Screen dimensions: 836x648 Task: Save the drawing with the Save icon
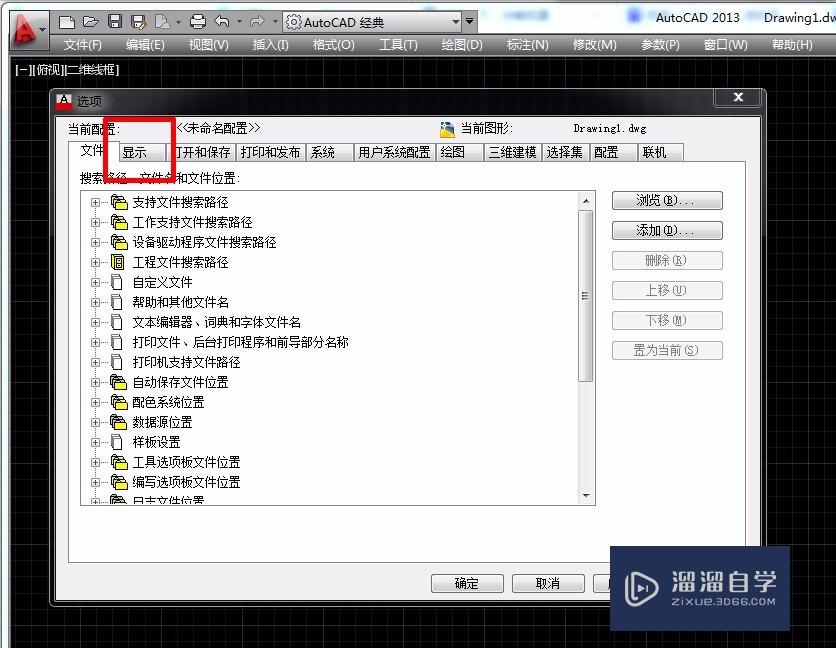click(114, 21)
